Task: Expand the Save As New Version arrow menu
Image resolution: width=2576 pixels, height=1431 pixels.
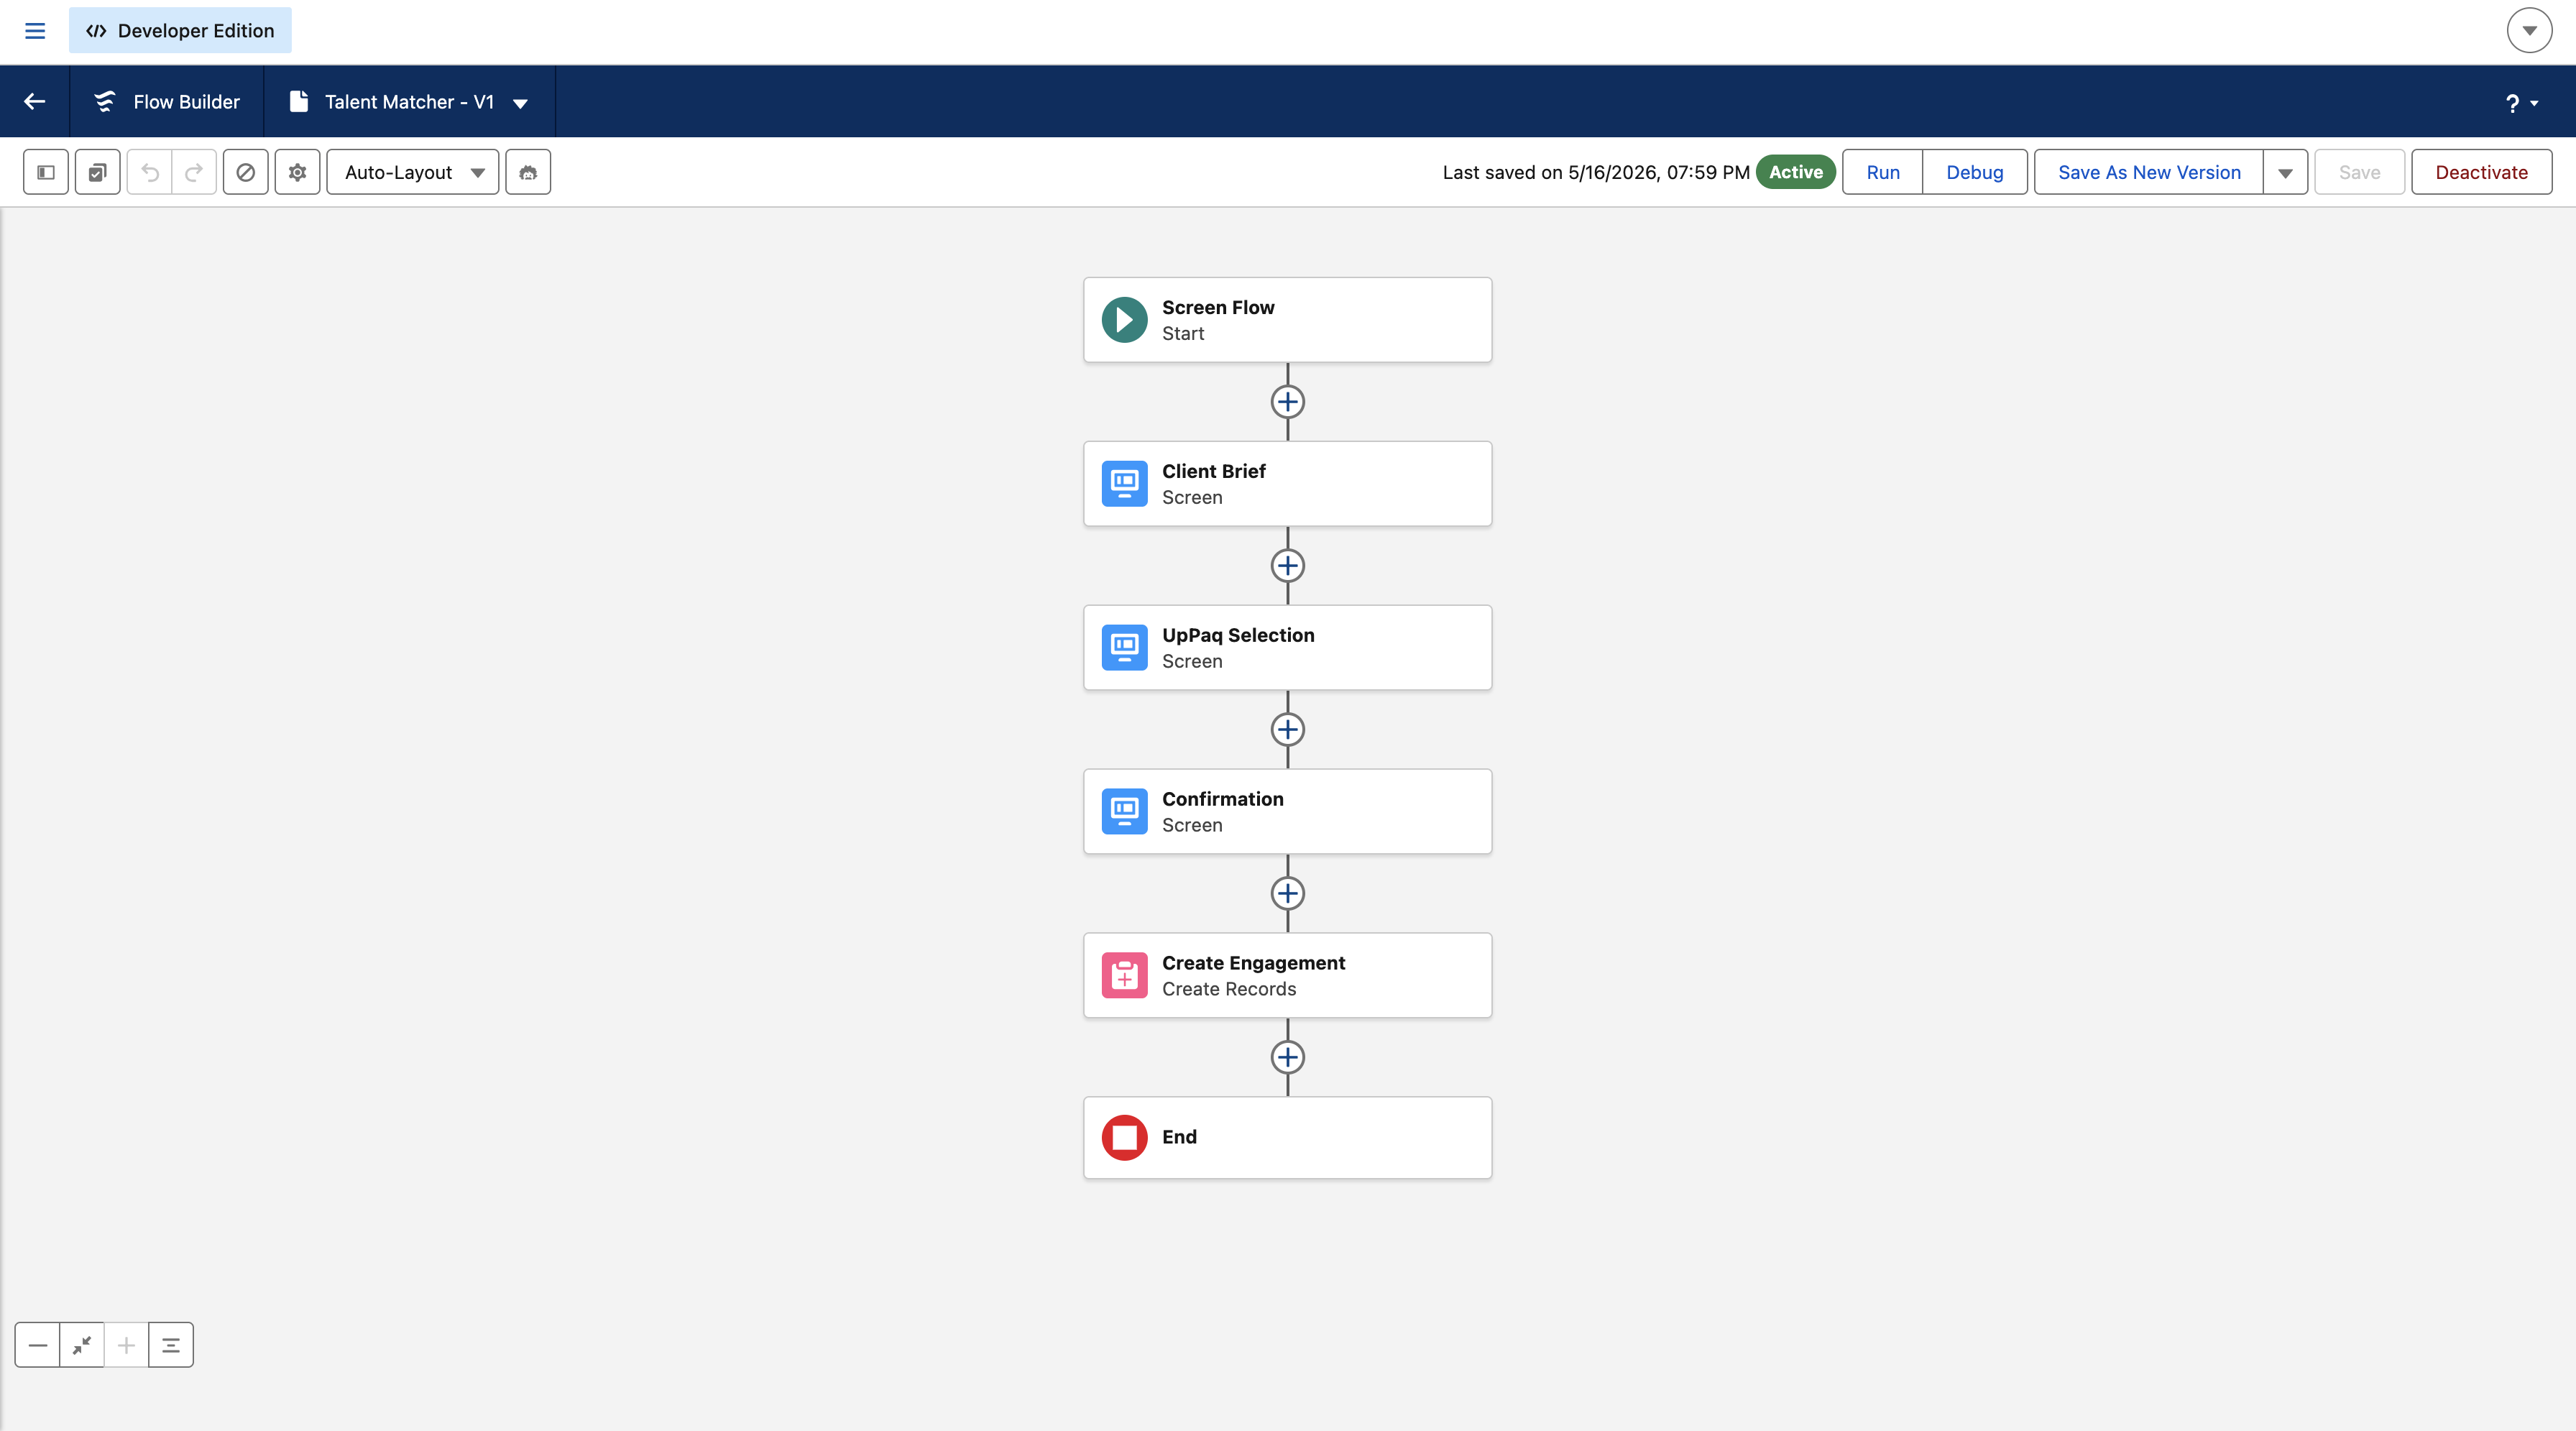Action: tap(2285, 172)
